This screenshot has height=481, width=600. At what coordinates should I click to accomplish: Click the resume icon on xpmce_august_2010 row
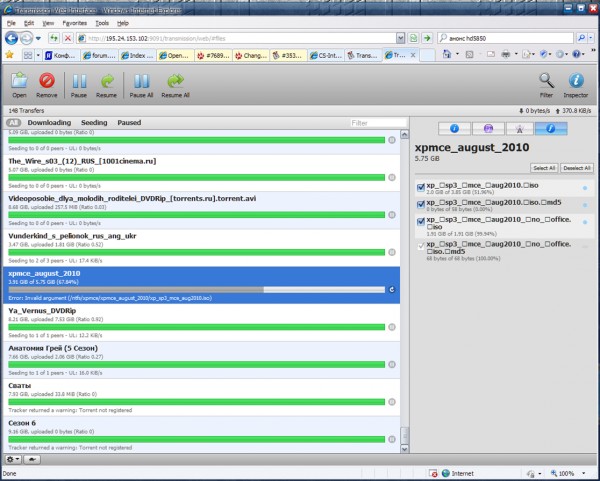pos(392,290)
